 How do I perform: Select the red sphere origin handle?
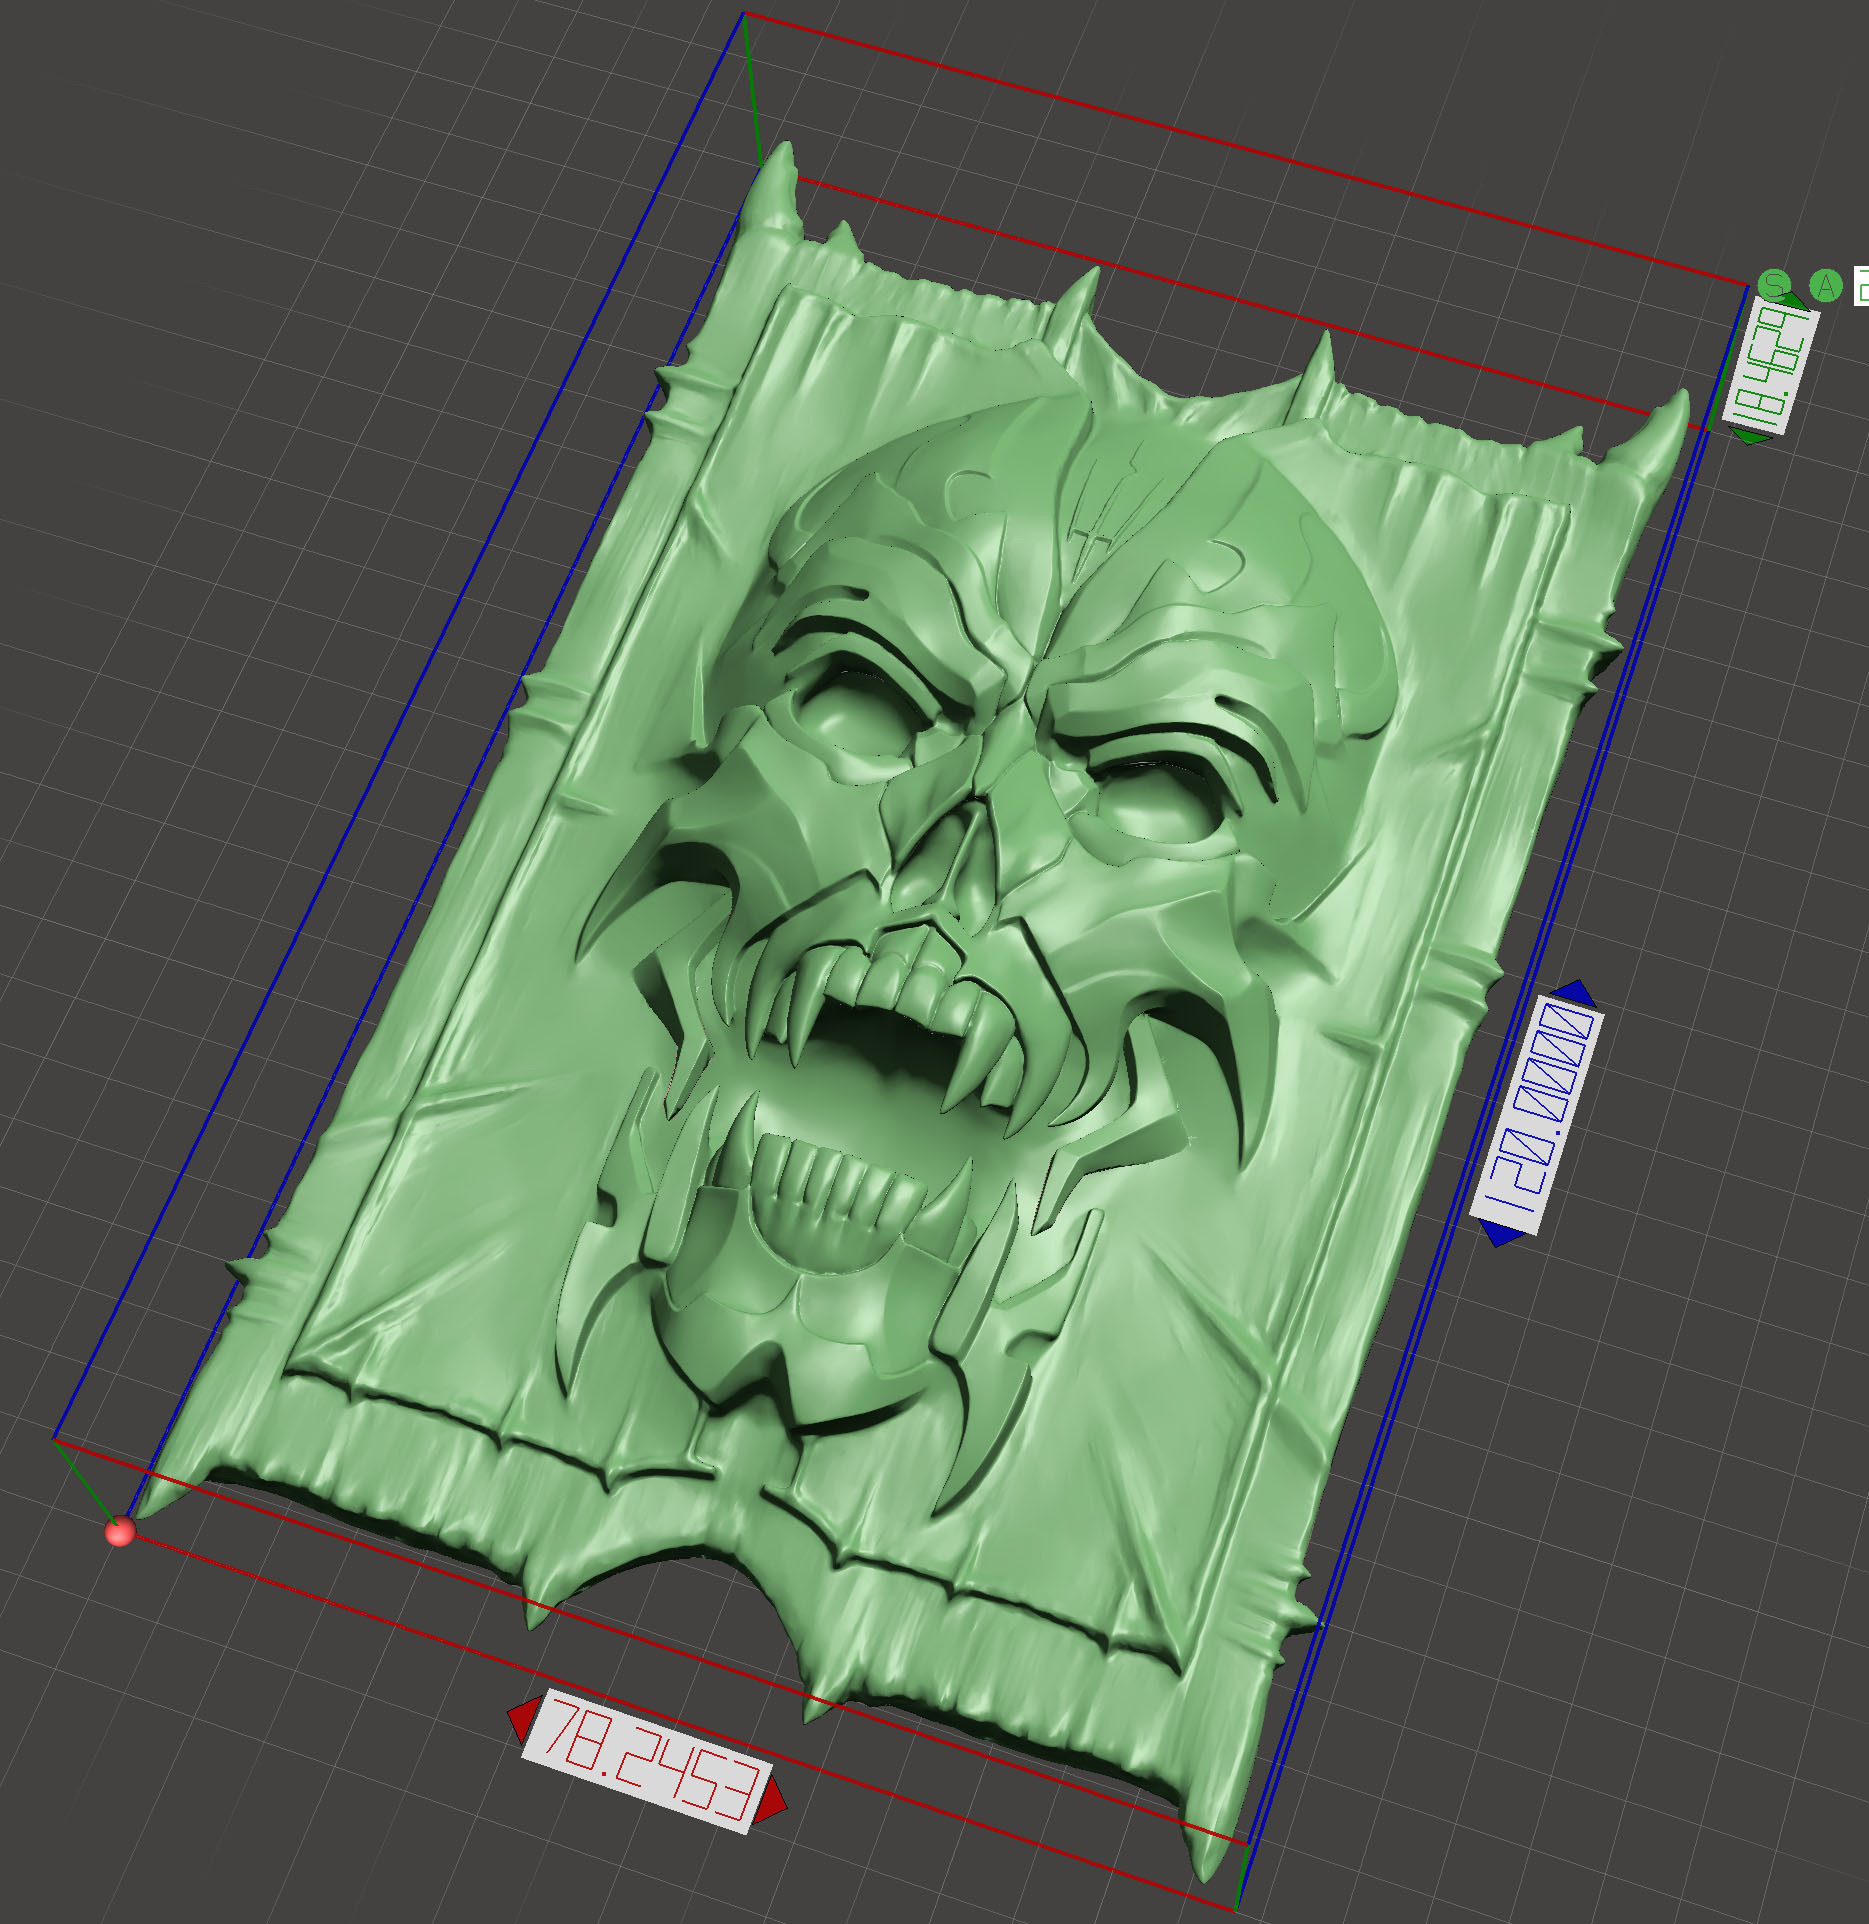[x=120, y=1531]
